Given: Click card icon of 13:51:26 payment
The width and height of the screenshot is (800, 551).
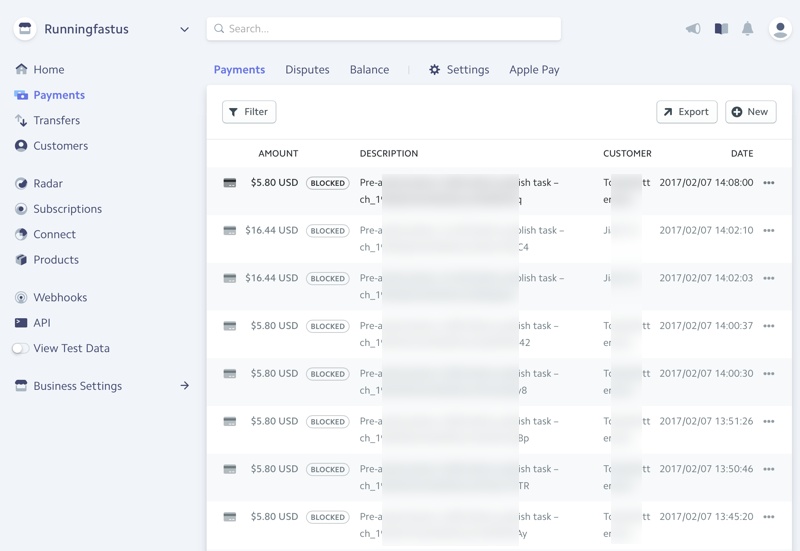Looking at the screenshot, I should tap(230, 421).
